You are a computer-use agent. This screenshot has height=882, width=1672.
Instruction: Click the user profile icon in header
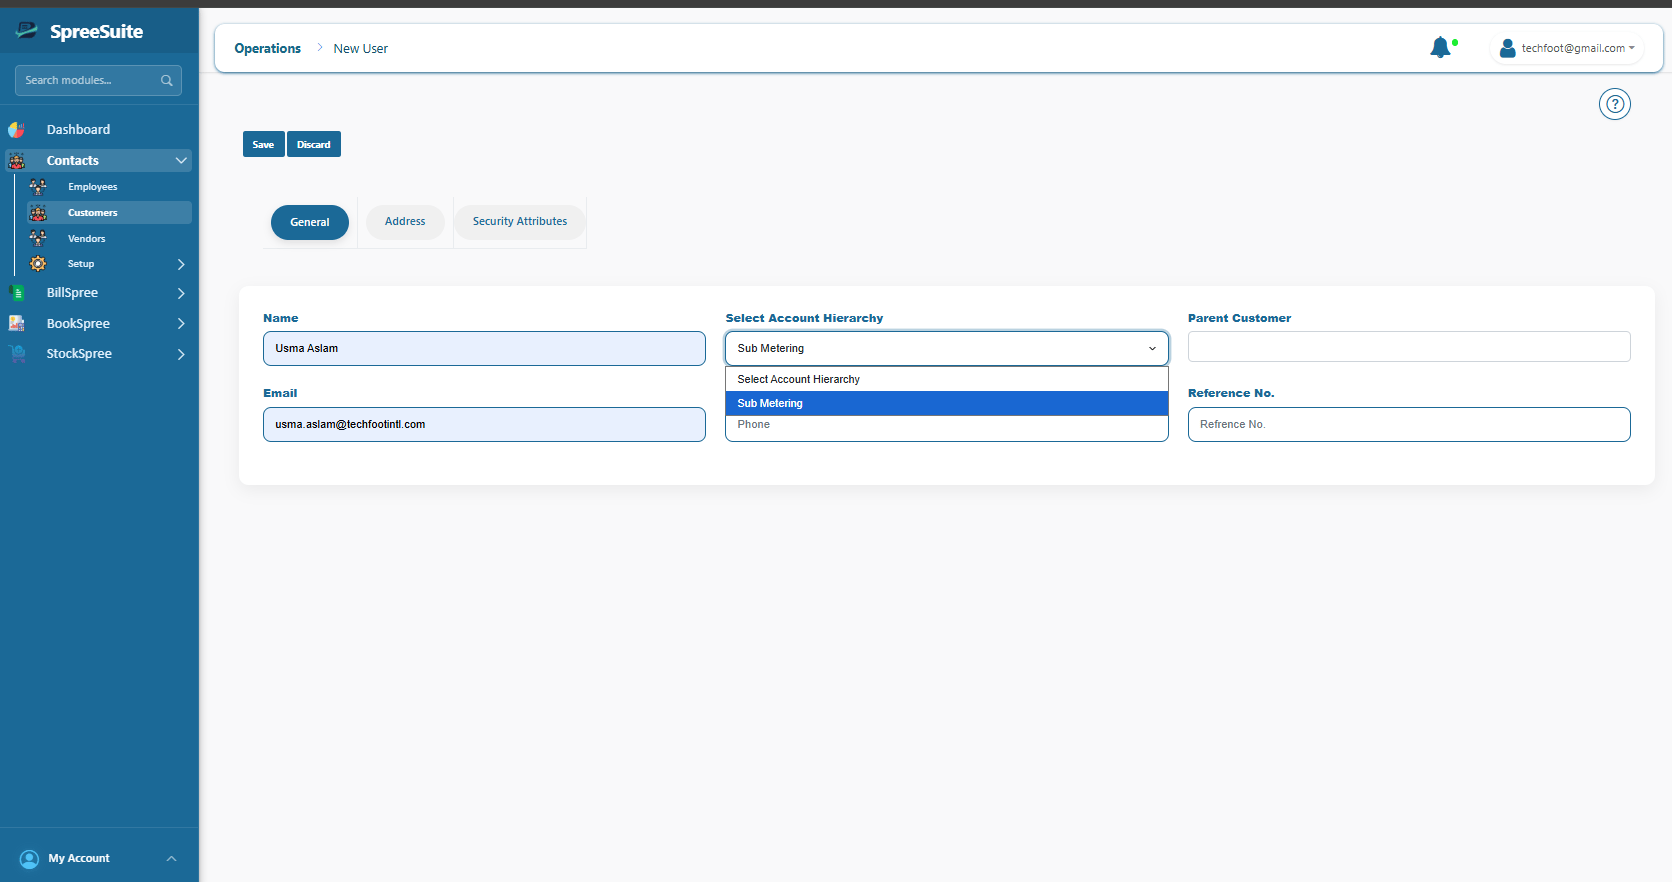pos(1507,48)
